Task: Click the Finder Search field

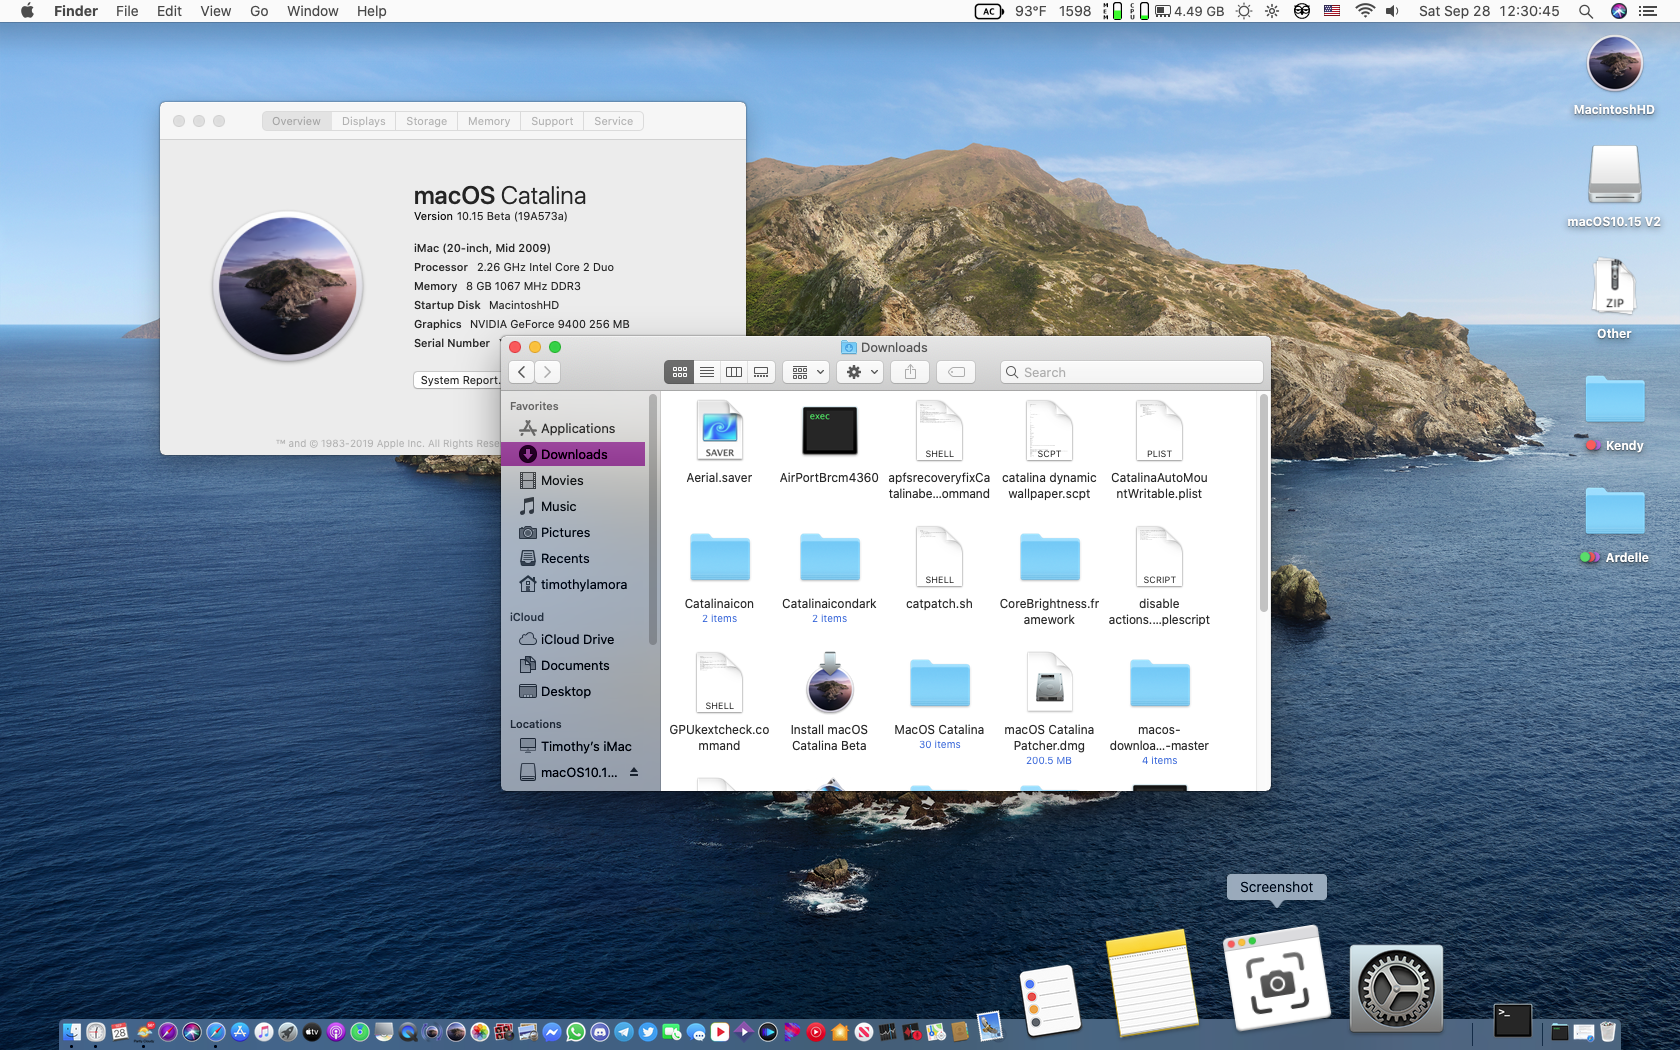Action: point(1132,372)
